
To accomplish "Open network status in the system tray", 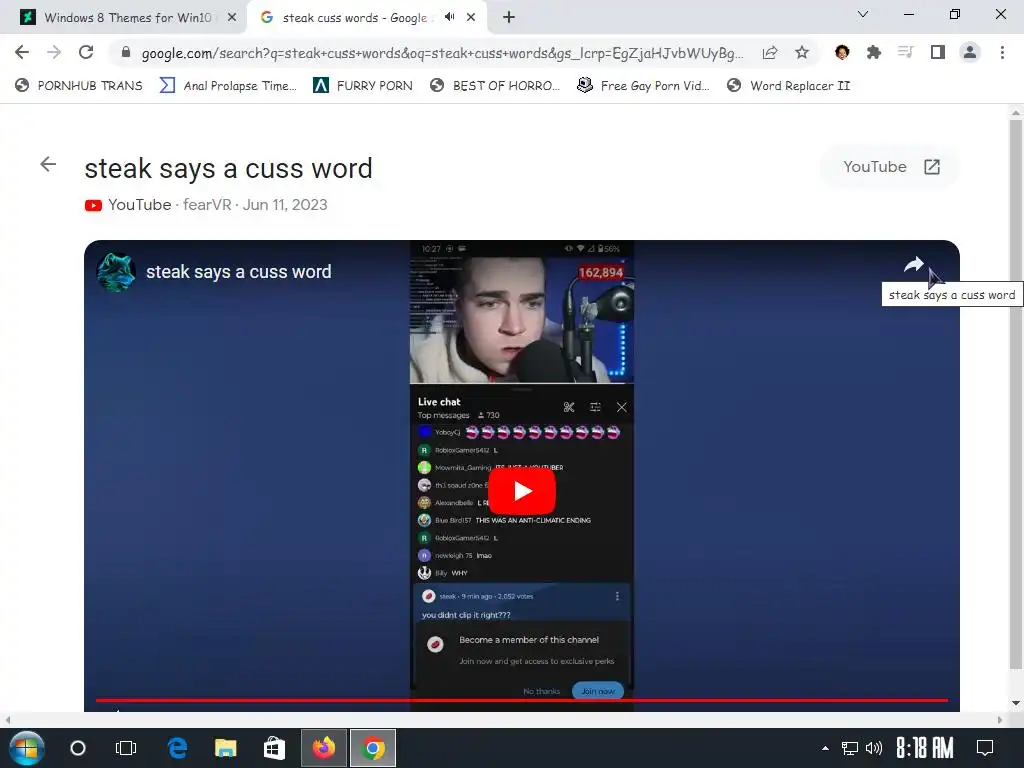I will pos(850,748).
